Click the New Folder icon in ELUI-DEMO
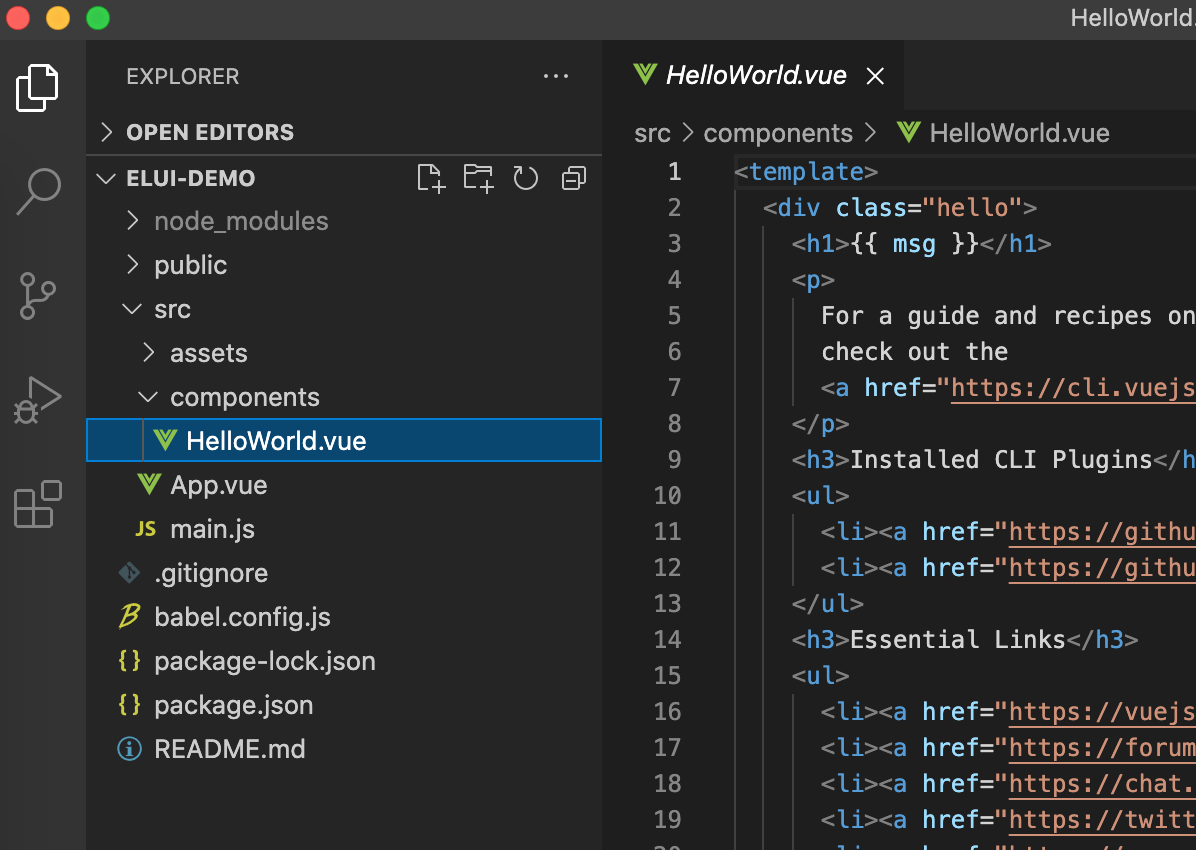Viewport: 1196px width, 850px height. coord(478,179)
